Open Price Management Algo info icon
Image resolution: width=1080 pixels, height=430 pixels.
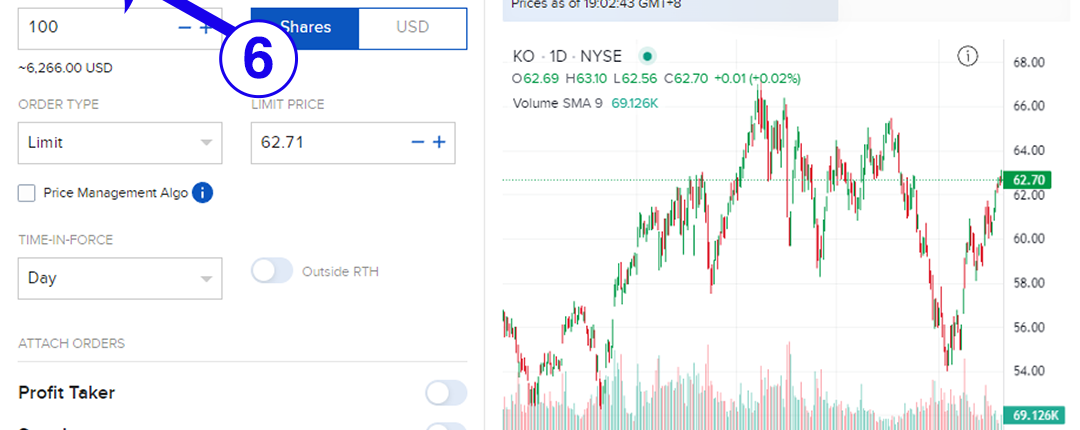[x=202, y=193]
